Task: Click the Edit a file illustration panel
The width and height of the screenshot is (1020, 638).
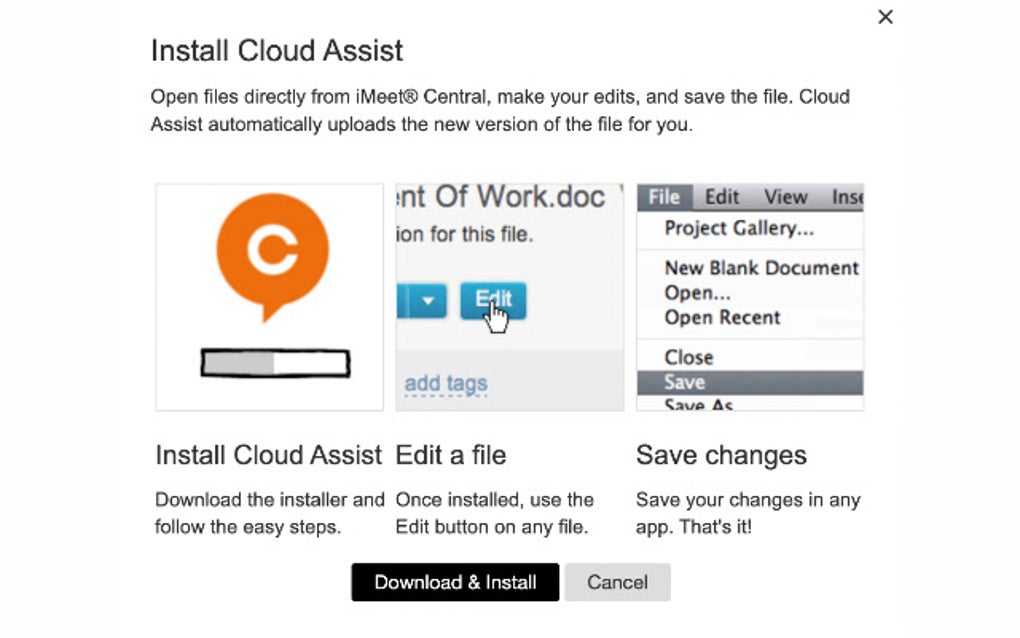Action: point(510,296)
